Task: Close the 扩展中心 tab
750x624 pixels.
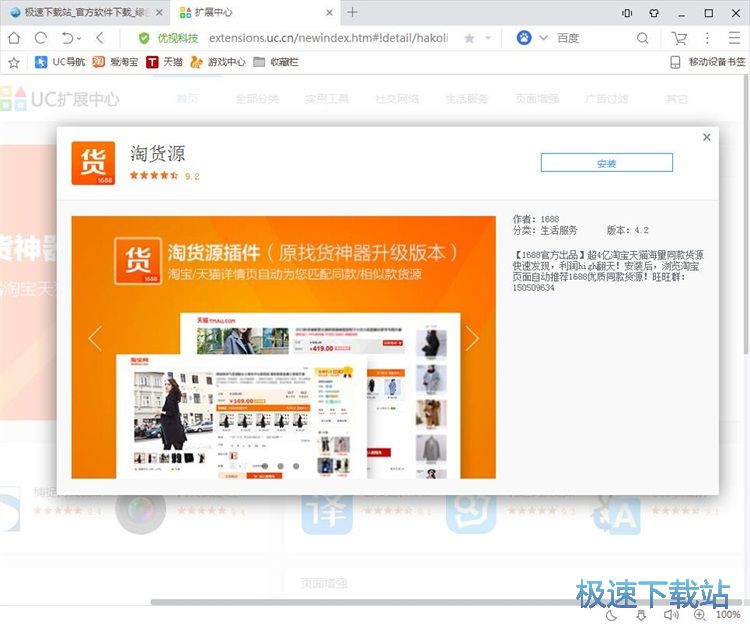Action: (330, 12)
